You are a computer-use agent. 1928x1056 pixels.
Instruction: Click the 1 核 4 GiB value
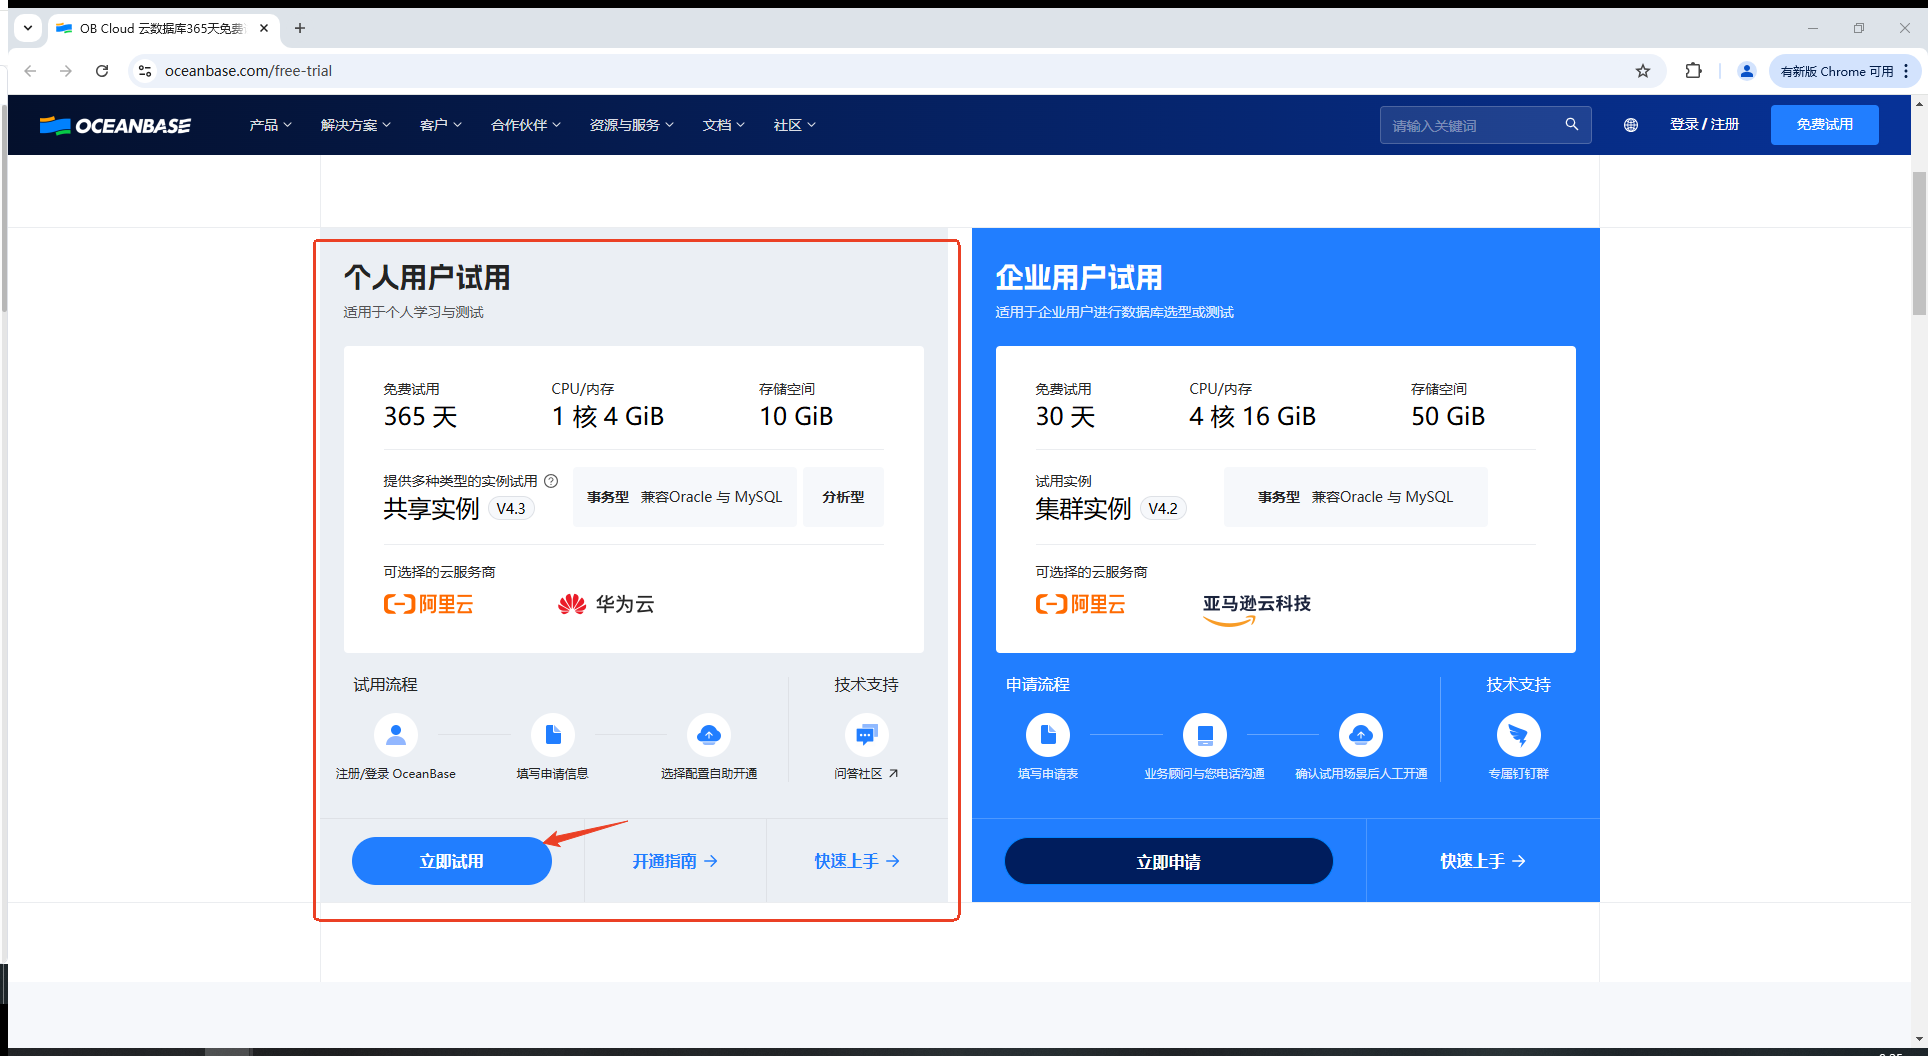pos(608,417)
